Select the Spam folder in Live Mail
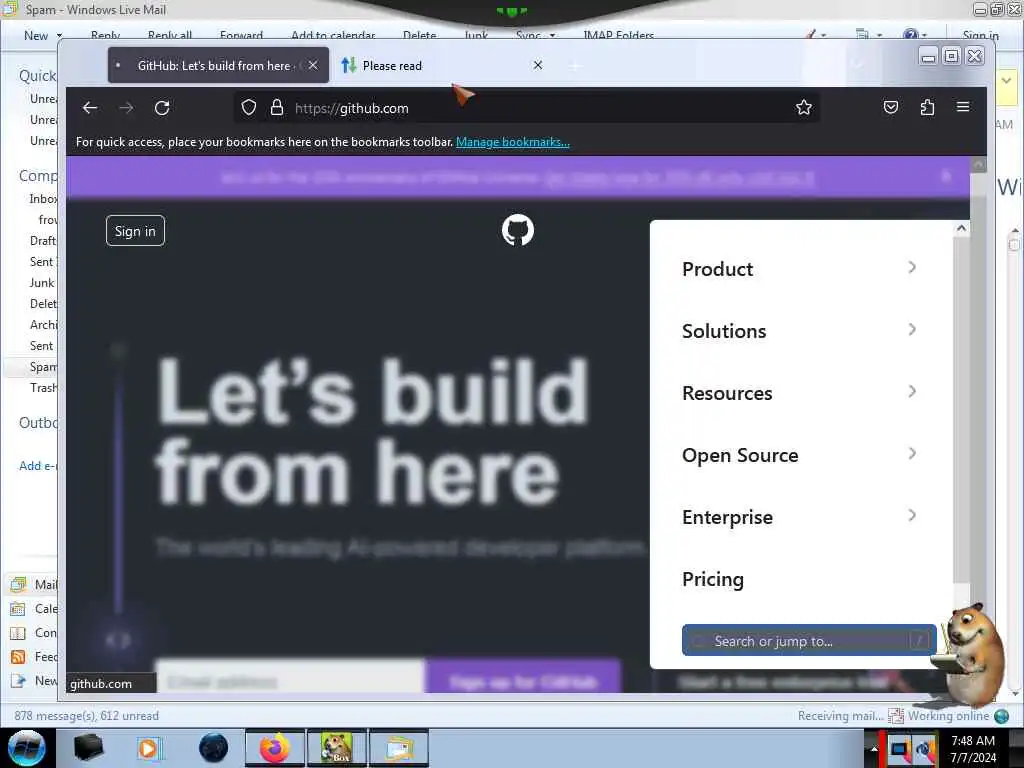1024x768 pixels. [x=43, y=366]
